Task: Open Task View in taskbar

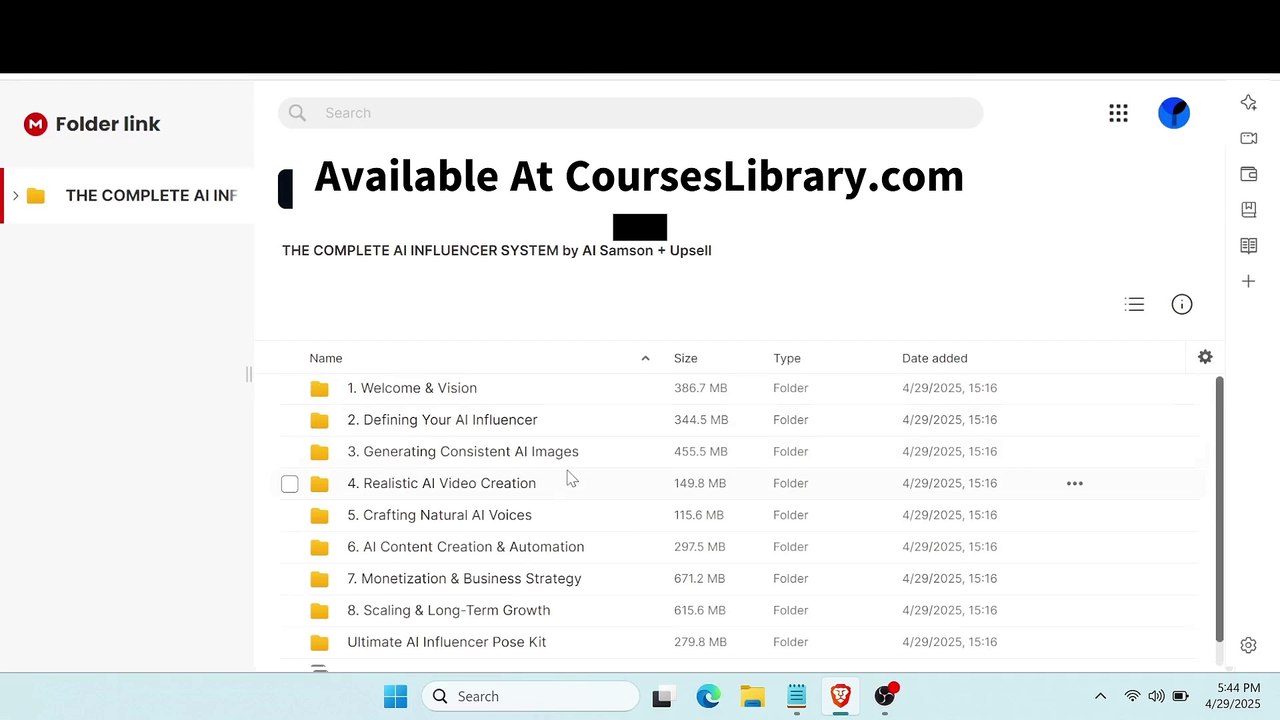Action: pos(662,697)
